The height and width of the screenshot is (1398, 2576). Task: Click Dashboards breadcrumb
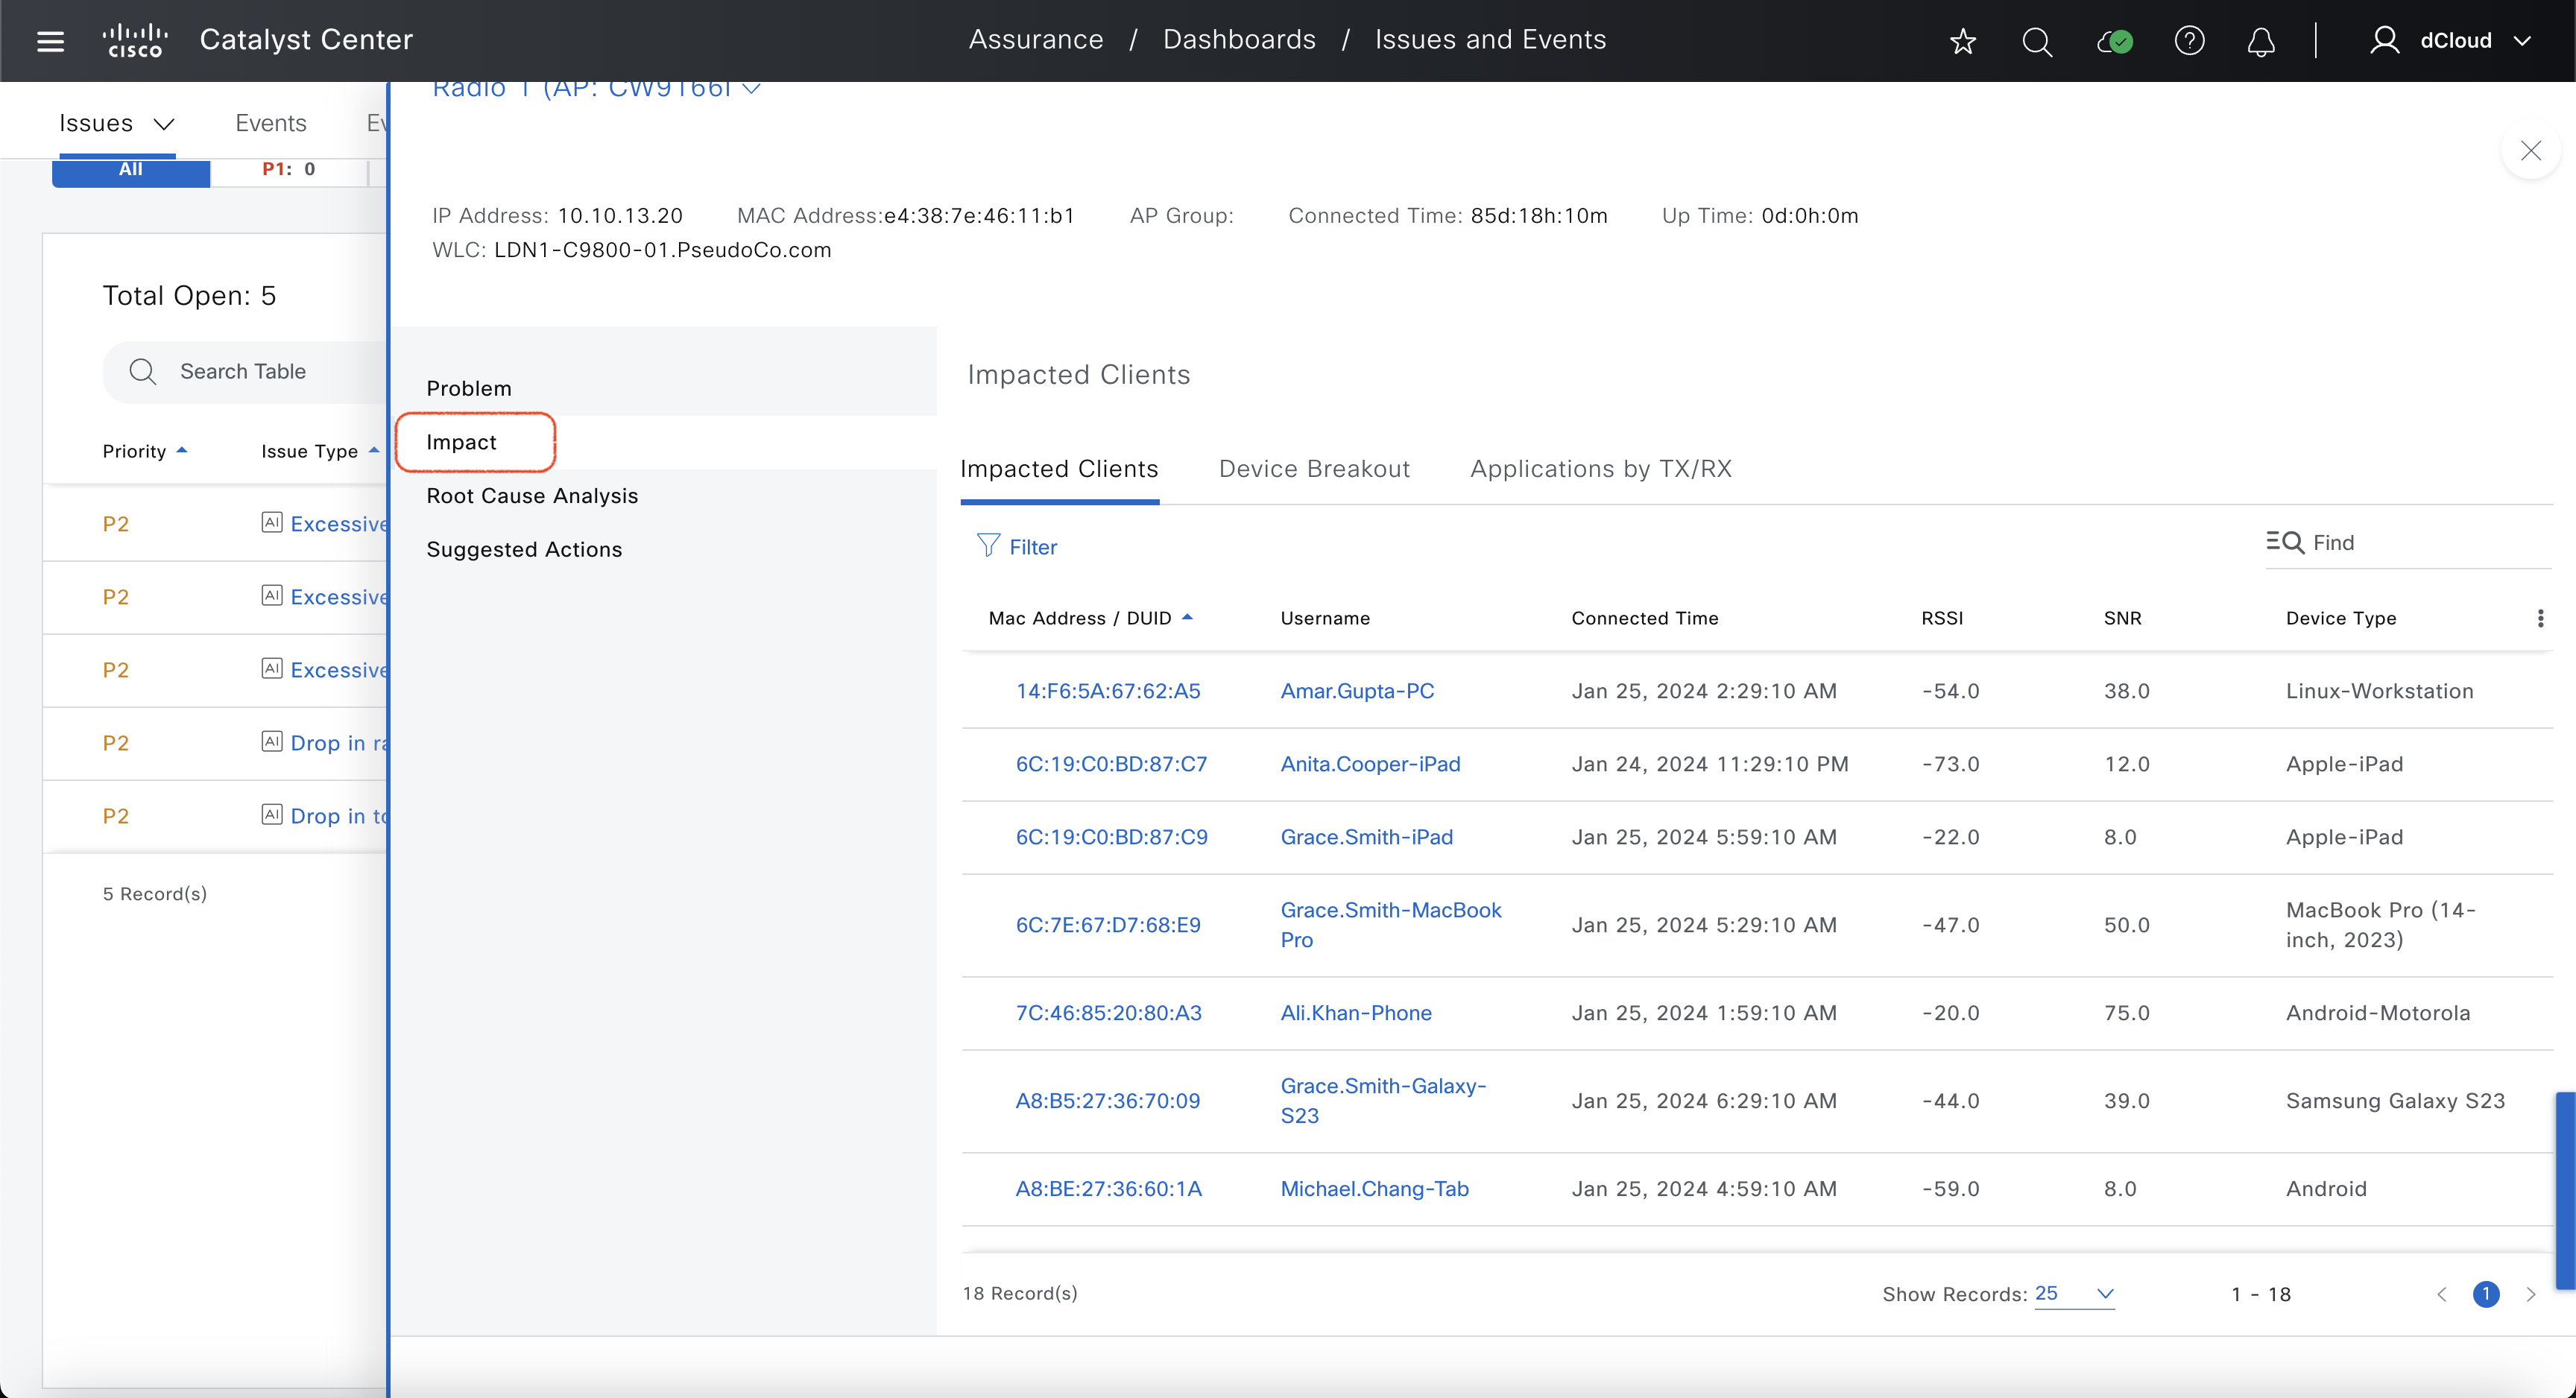point(1239,40)
